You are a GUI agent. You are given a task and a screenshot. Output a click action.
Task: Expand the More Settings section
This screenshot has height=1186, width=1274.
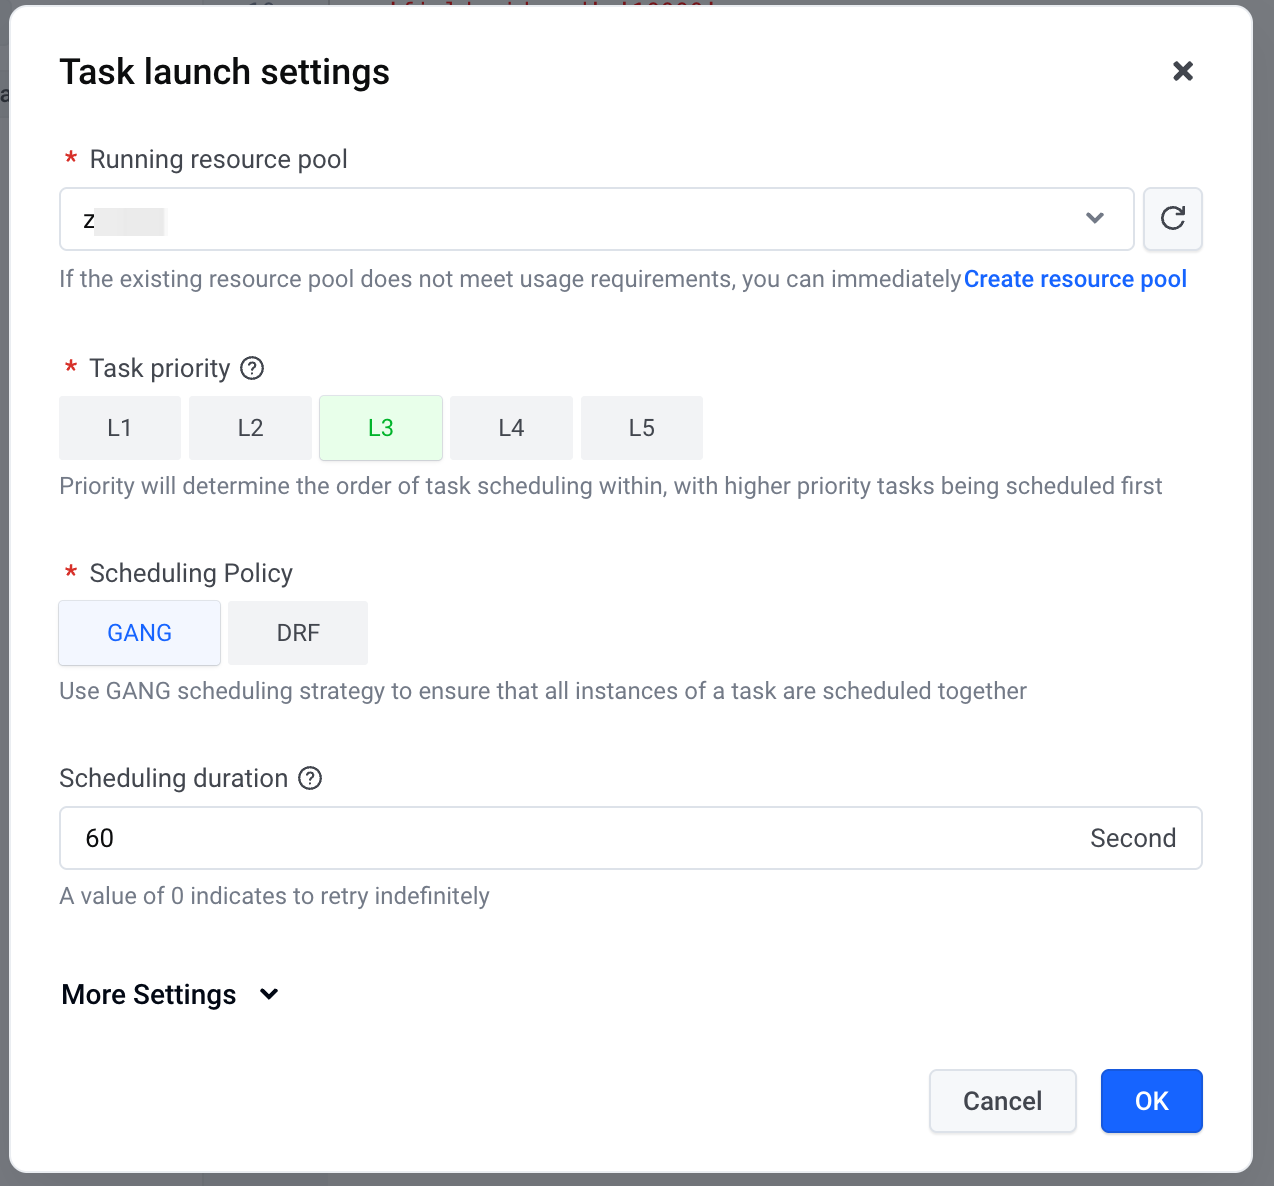click(x=150, y=994)
